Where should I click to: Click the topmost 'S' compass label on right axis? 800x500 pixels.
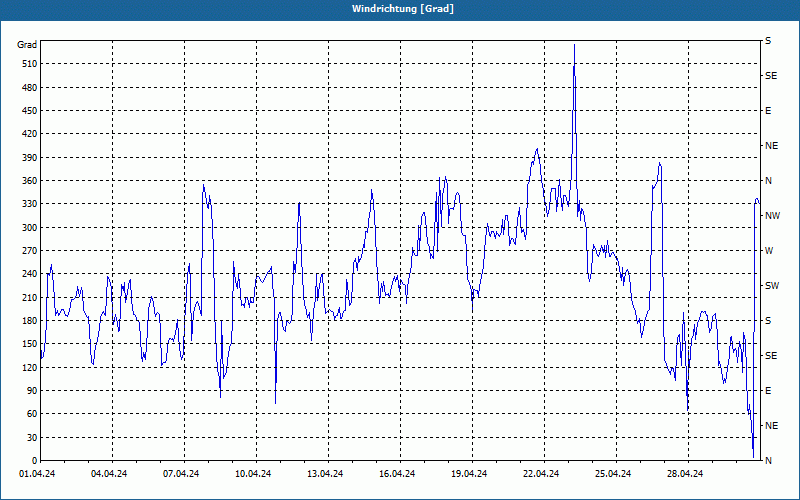(768, 41)
